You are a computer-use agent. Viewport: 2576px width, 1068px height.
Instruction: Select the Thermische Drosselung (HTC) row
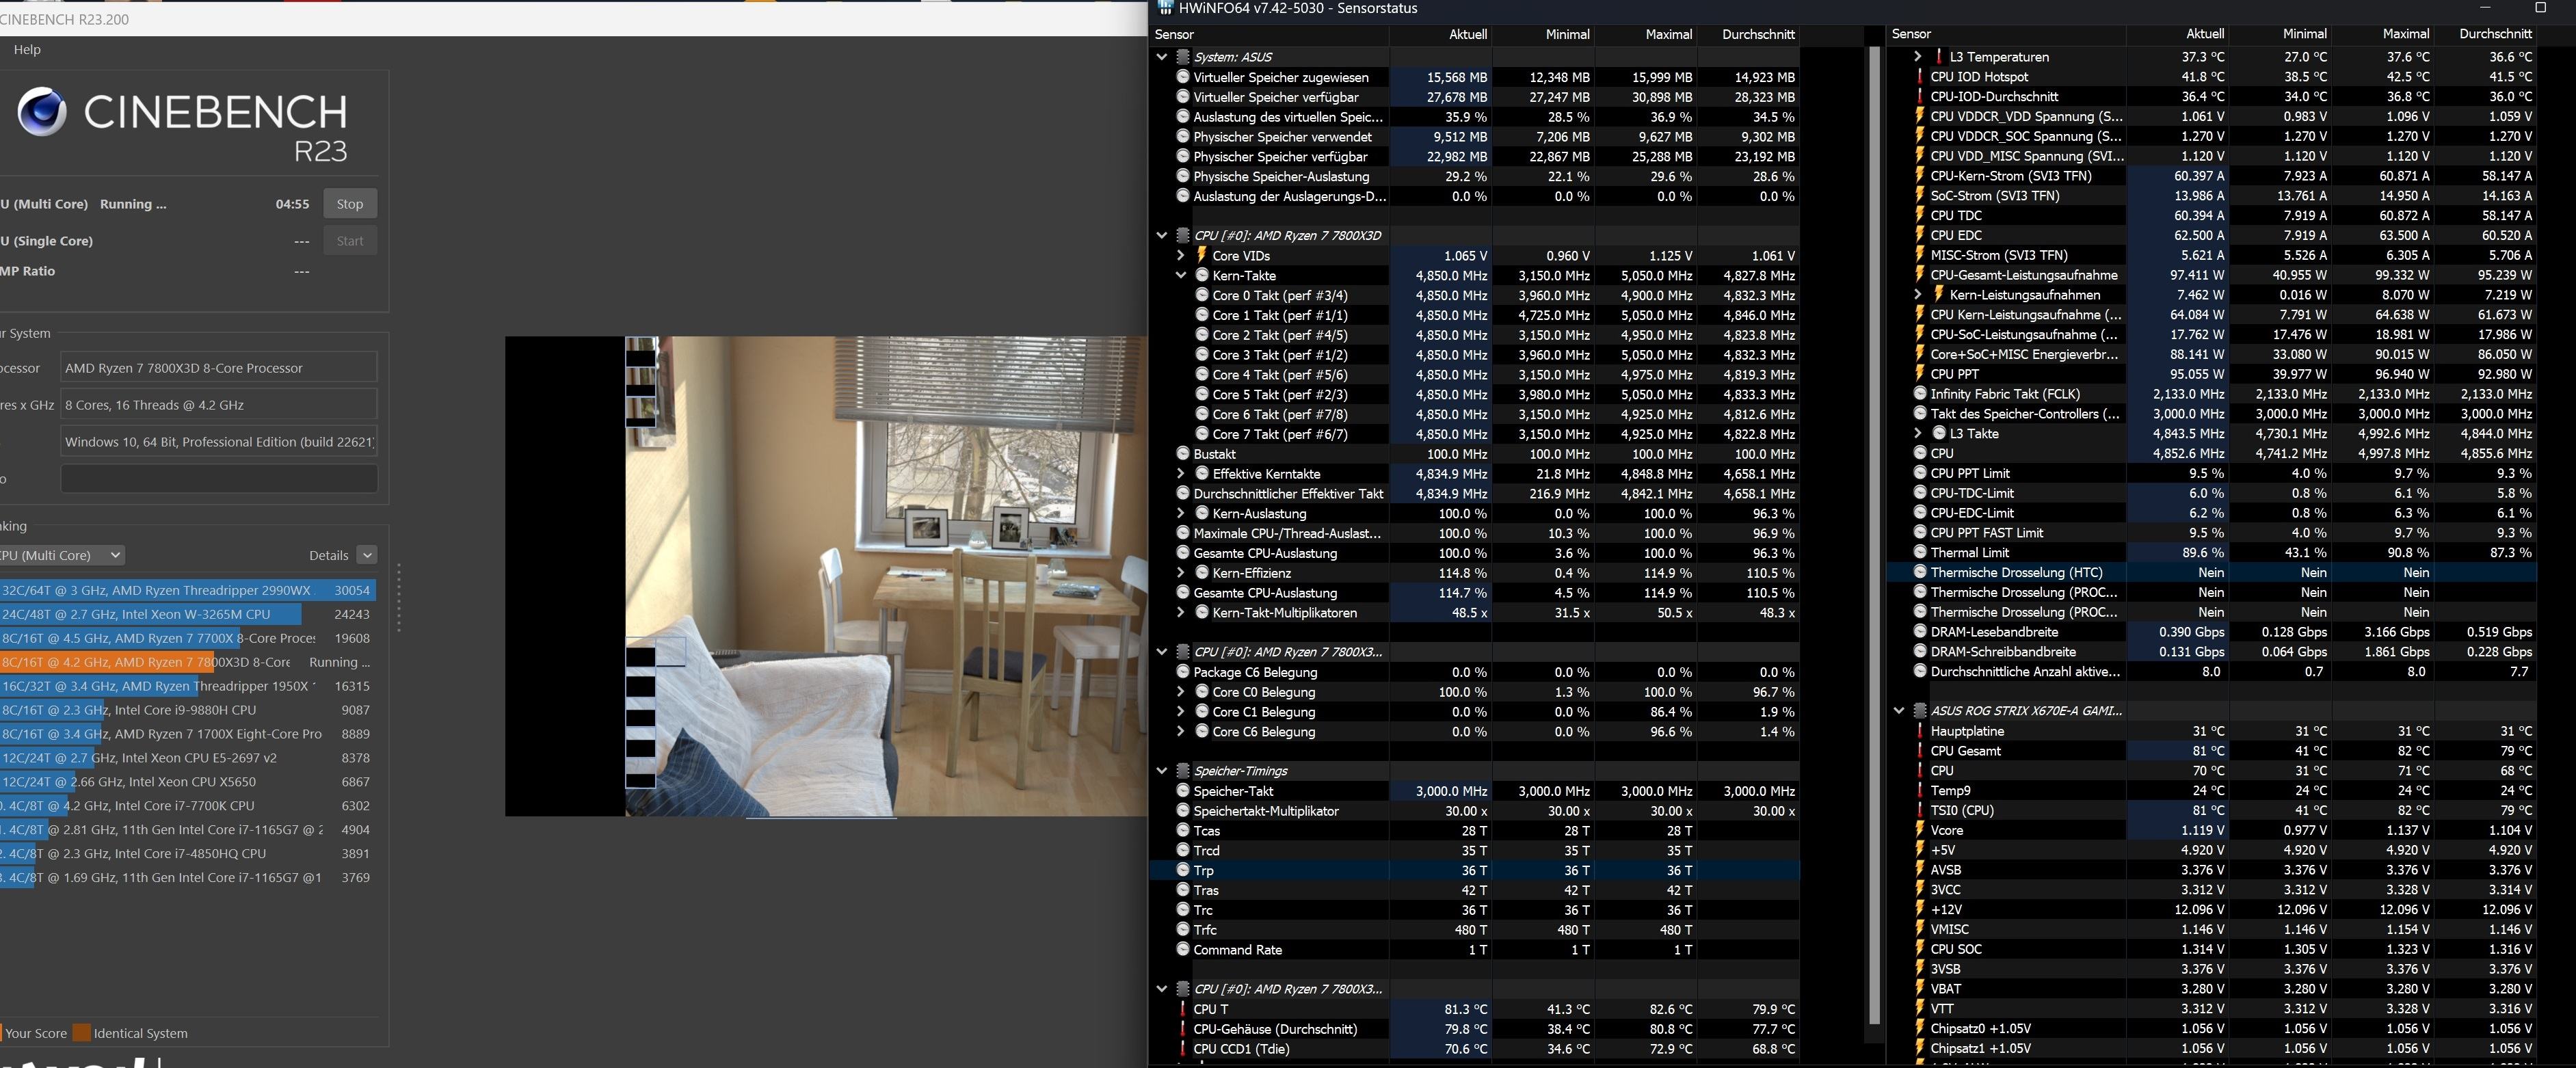click(2211, 573)
